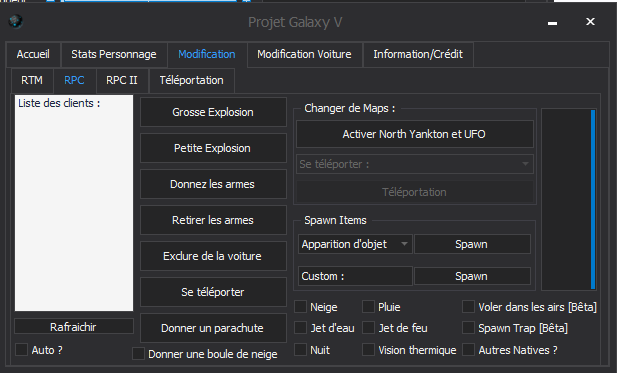The height and width of the screenshot is (373, 617).
Task: Toggle the Pluie checkbox
Action: coord(368,307)
